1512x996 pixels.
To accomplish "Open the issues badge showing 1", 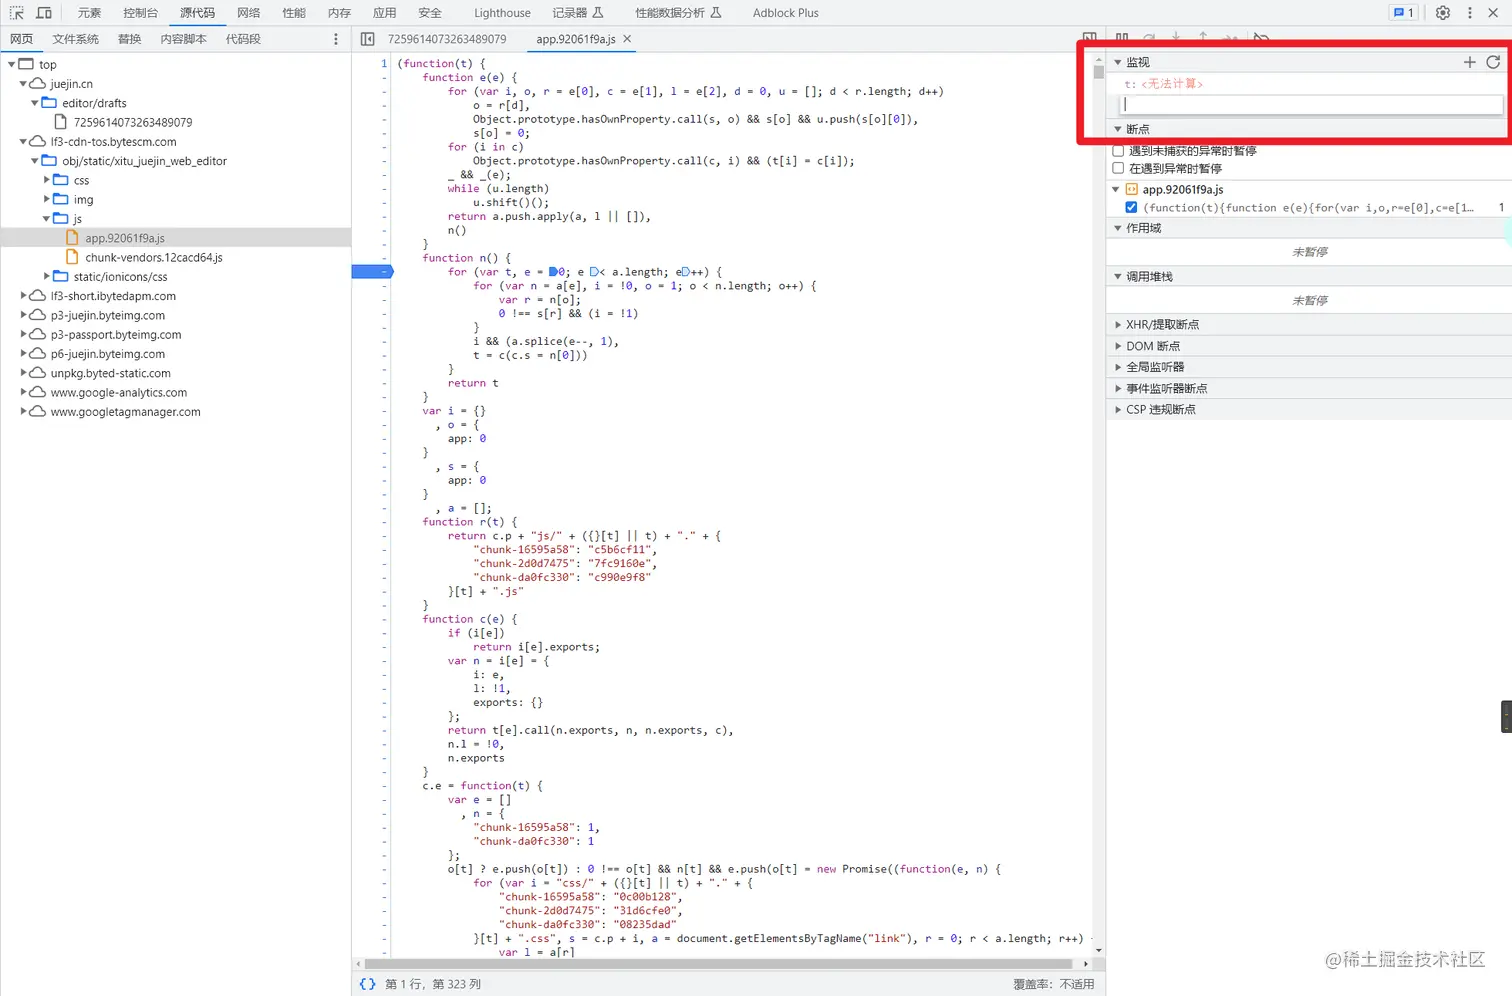I will (x=1403, y=13).
